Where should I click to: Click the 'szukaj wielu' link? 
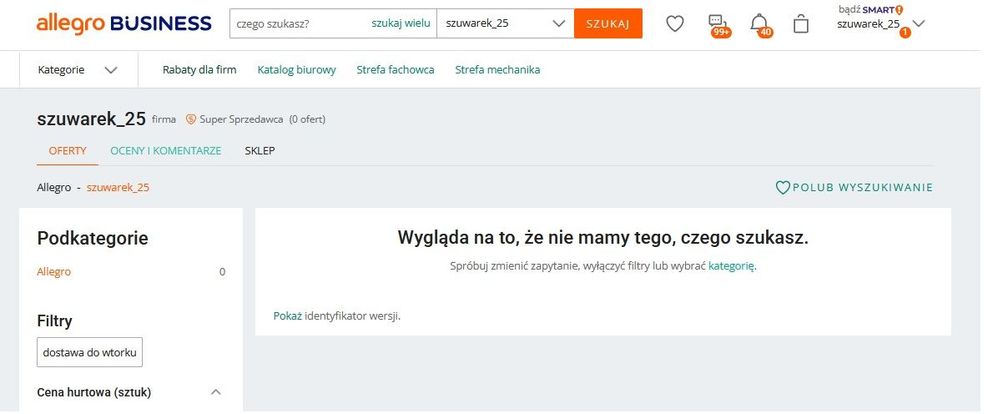pyautogui.click(x=401, y=24)
